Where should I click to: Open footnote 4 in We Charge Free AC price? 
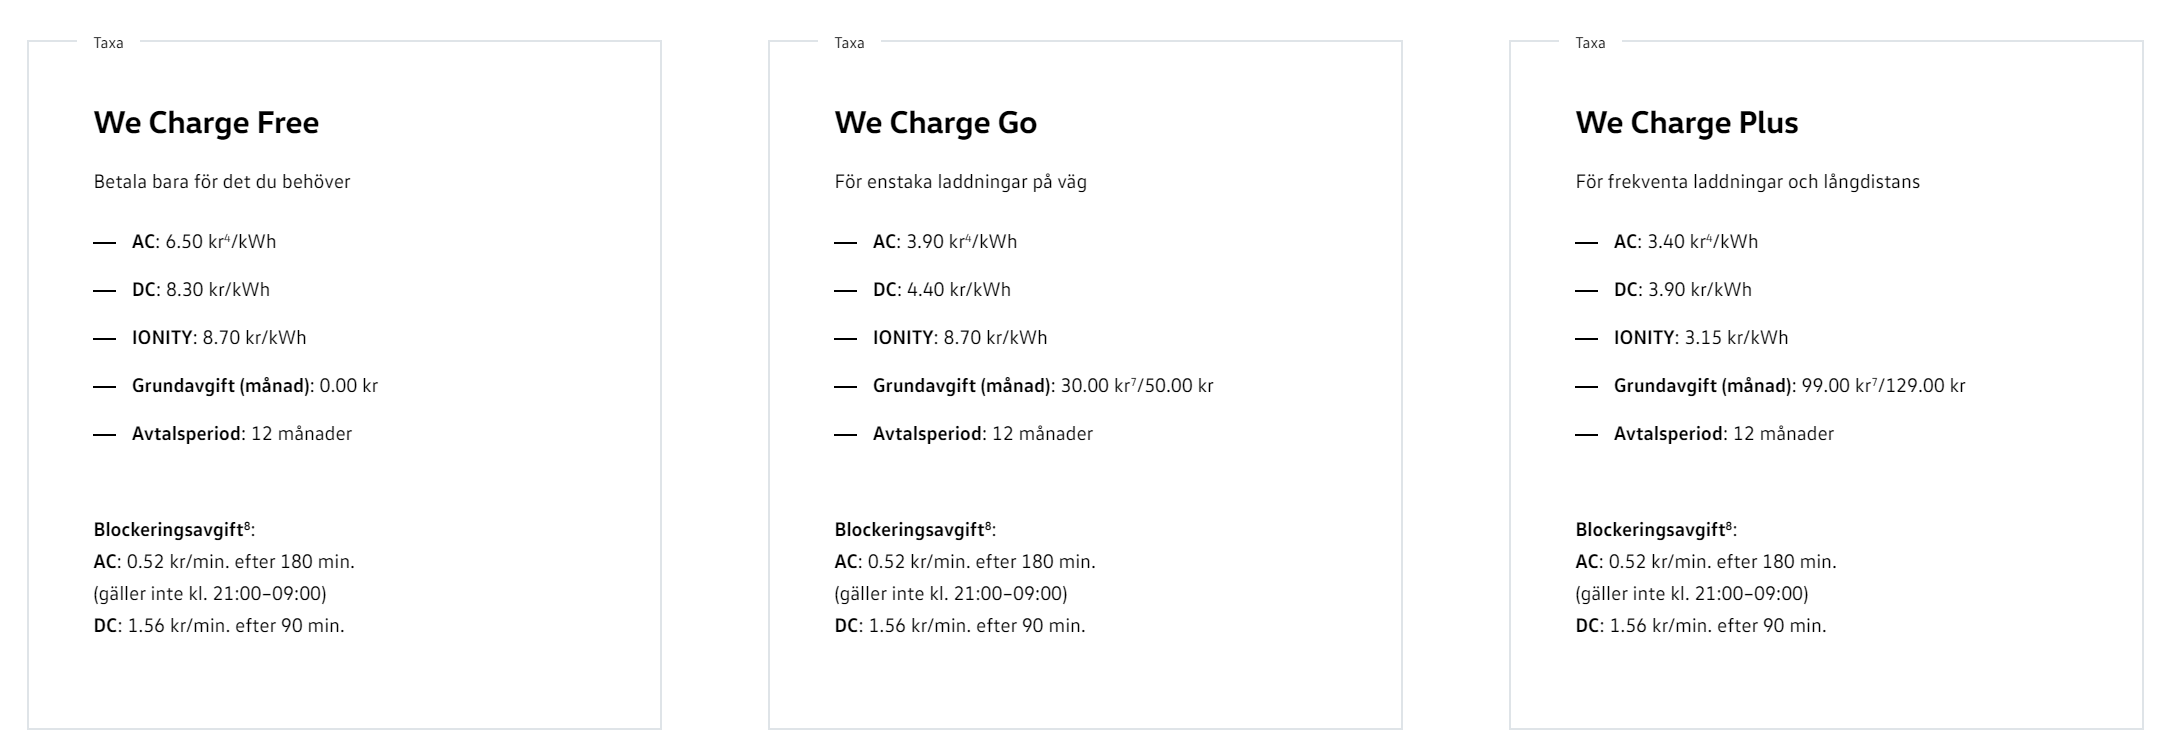(229, 236)
